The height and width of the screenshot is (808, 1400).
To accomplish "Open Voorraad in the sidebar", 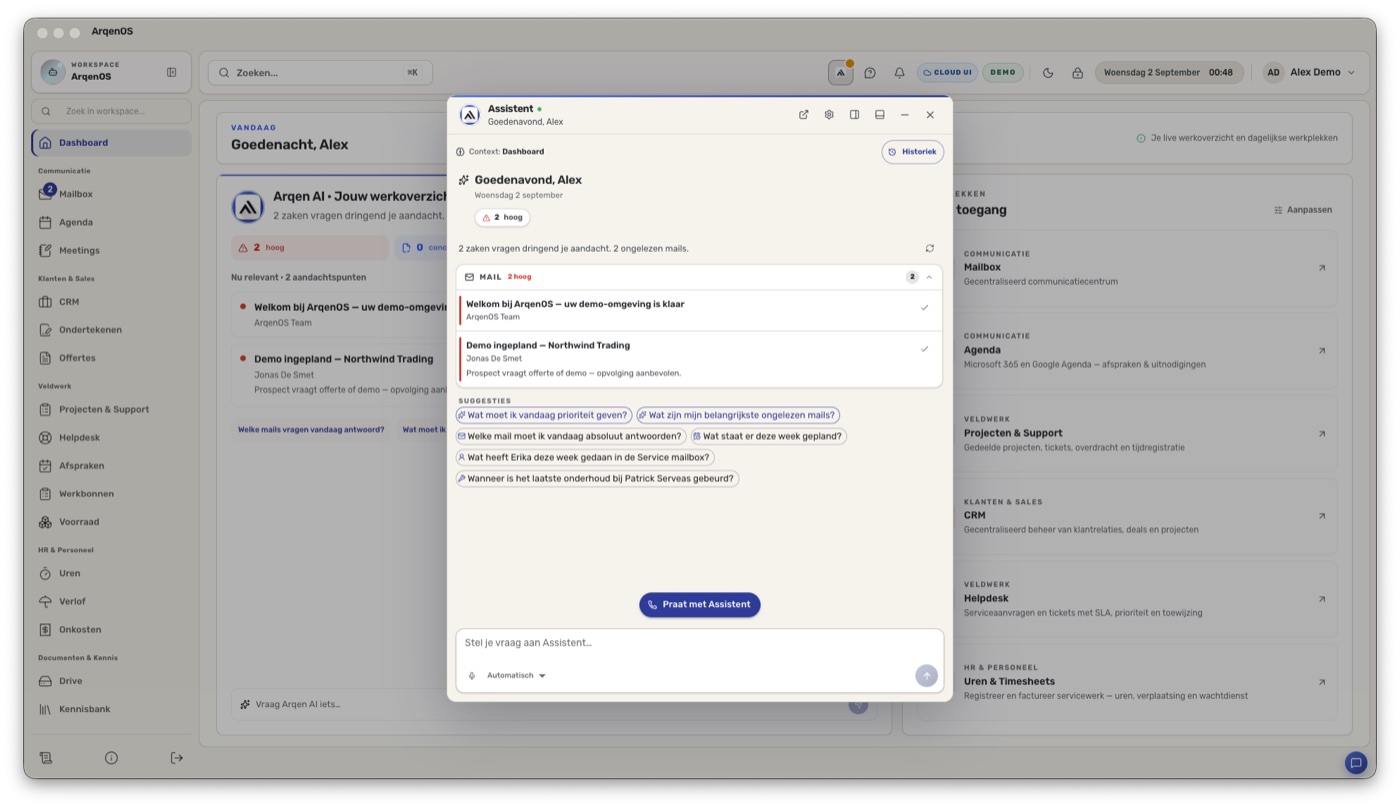I will click(x=111, y=521).
